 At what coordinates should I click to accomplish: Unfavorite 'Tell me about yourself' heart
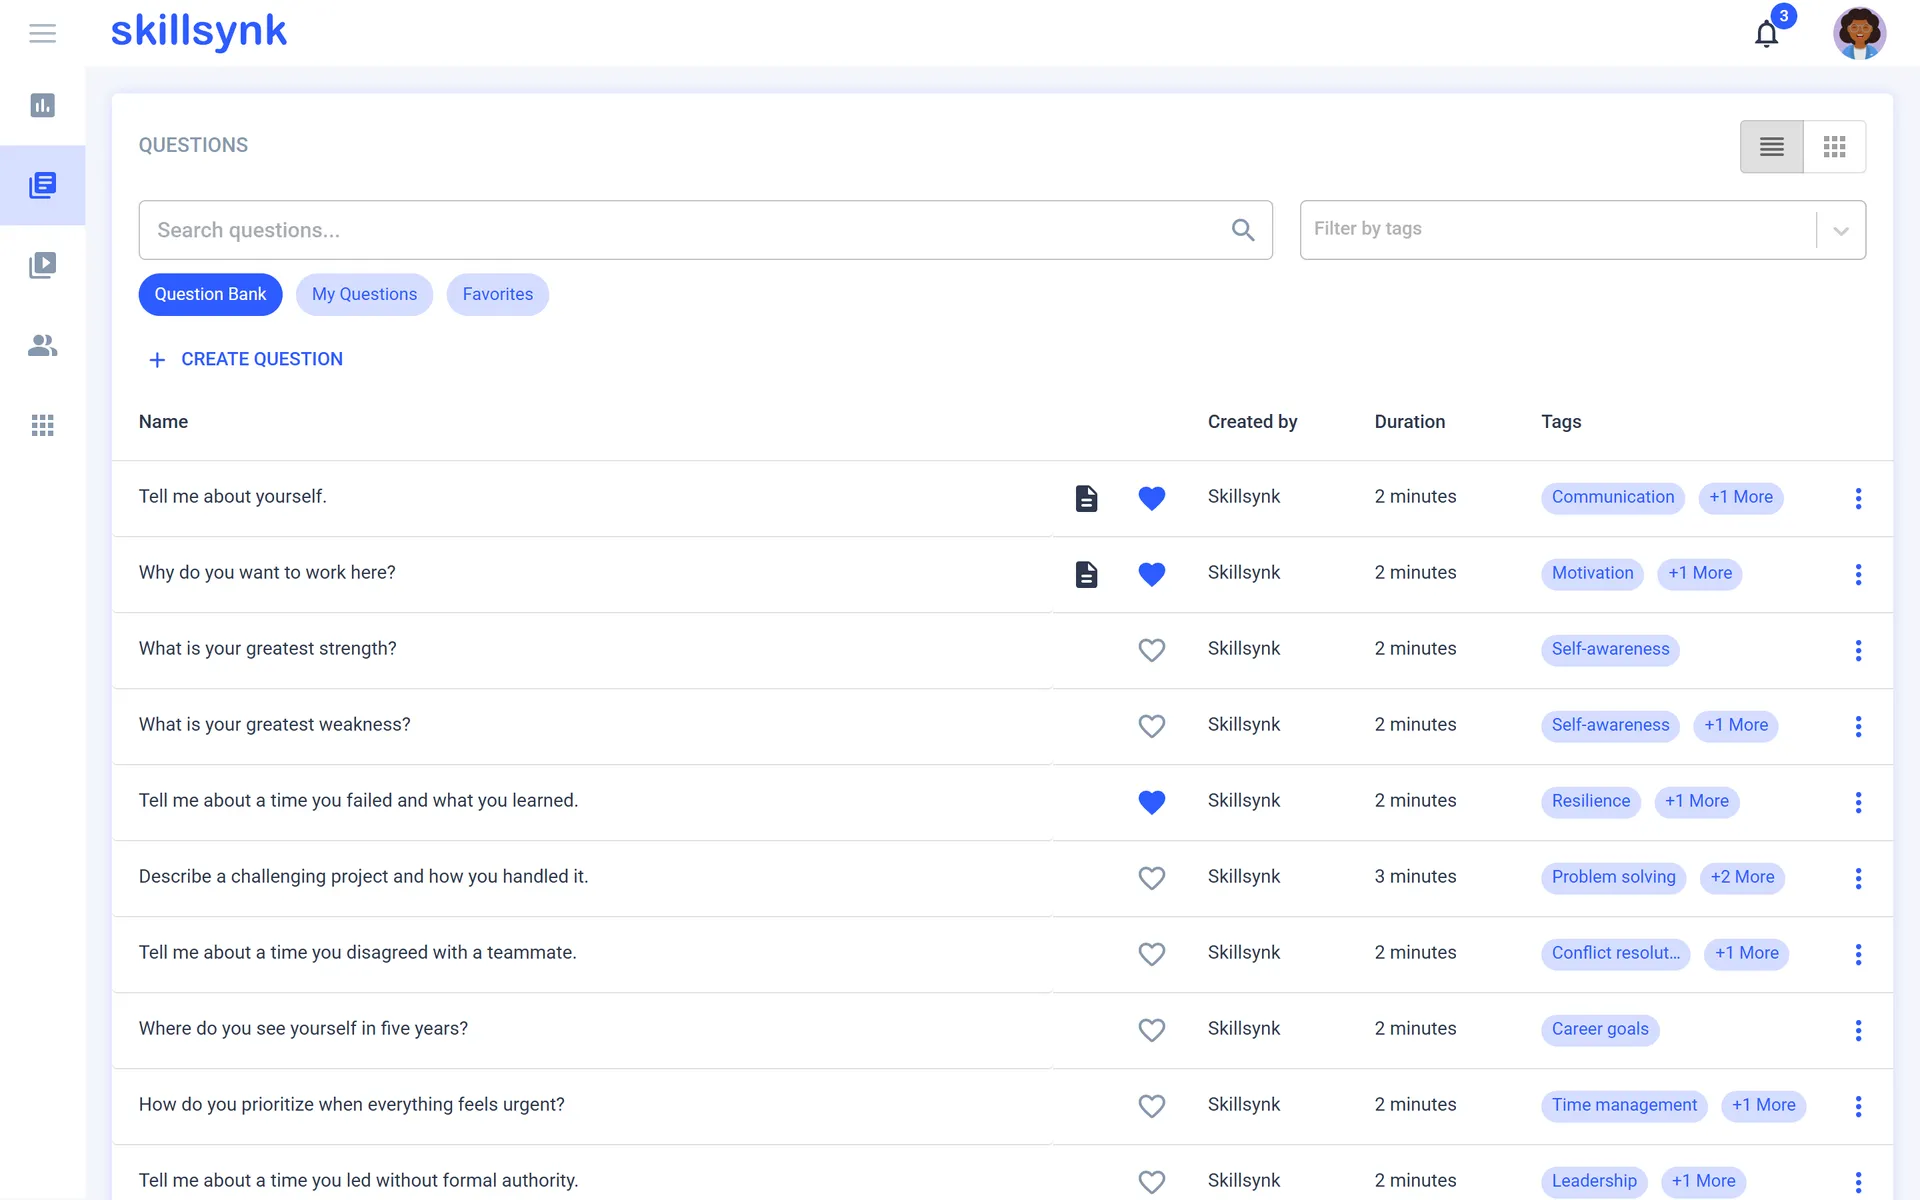(x=1152, y=498)
